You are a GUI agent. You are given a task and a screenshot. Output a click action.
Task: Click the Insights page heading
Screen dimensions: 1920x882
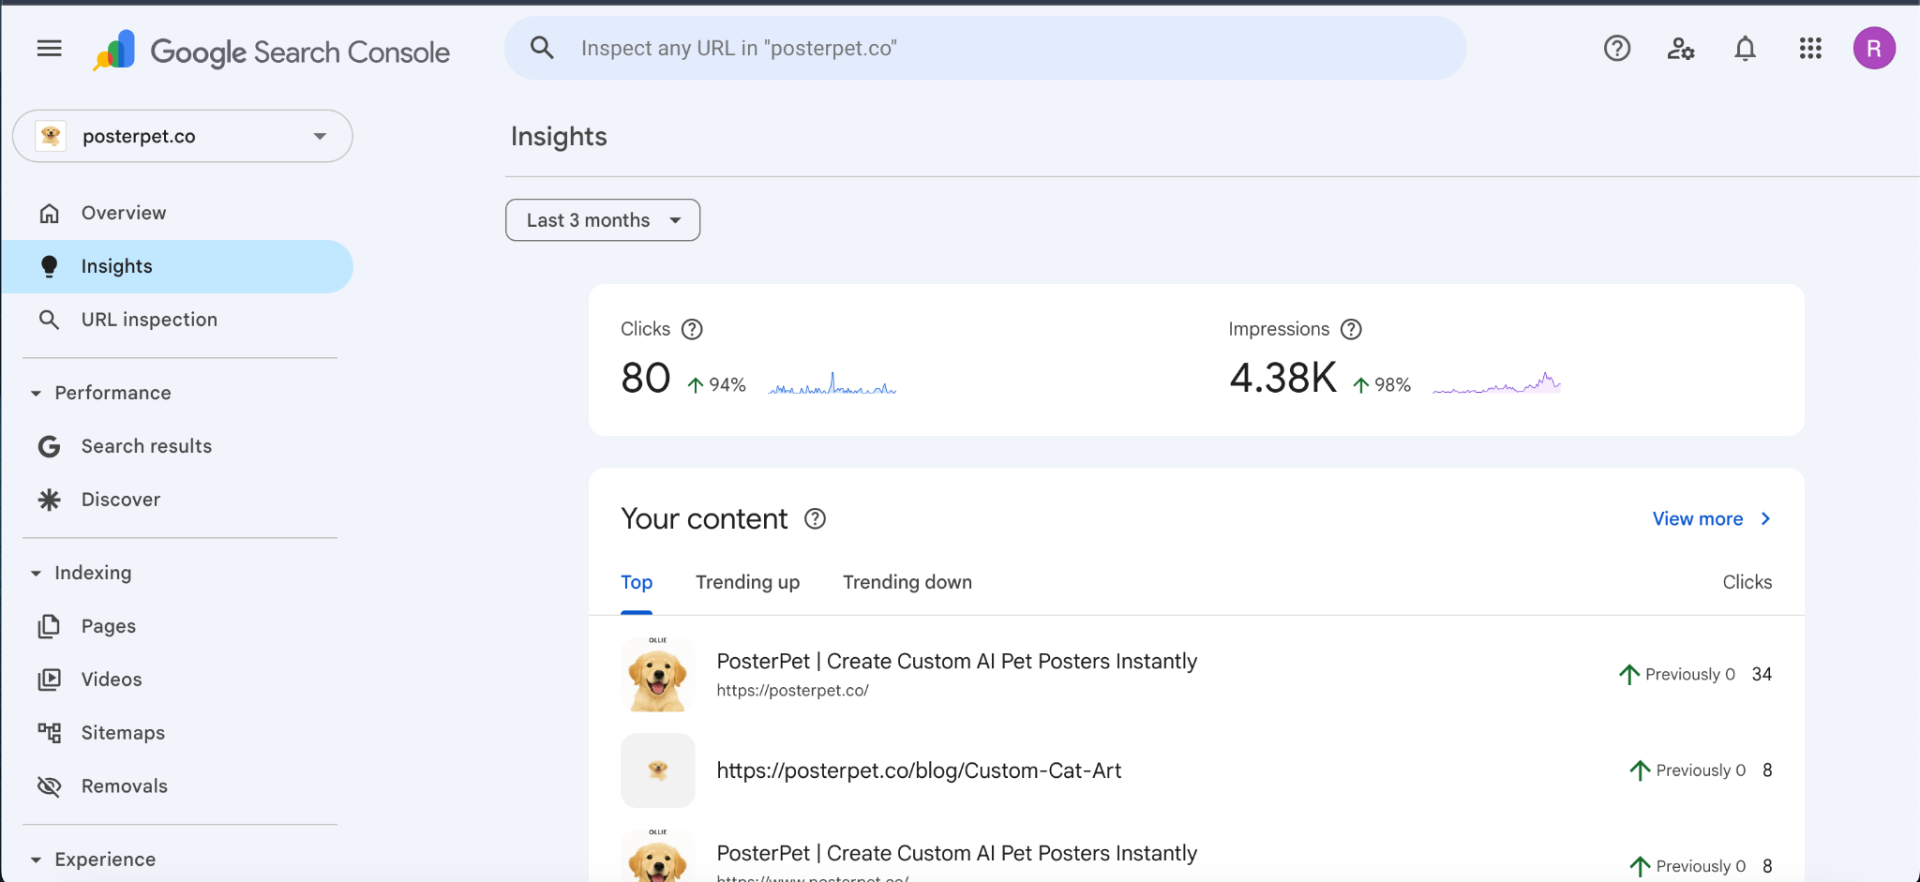point(559,136)
